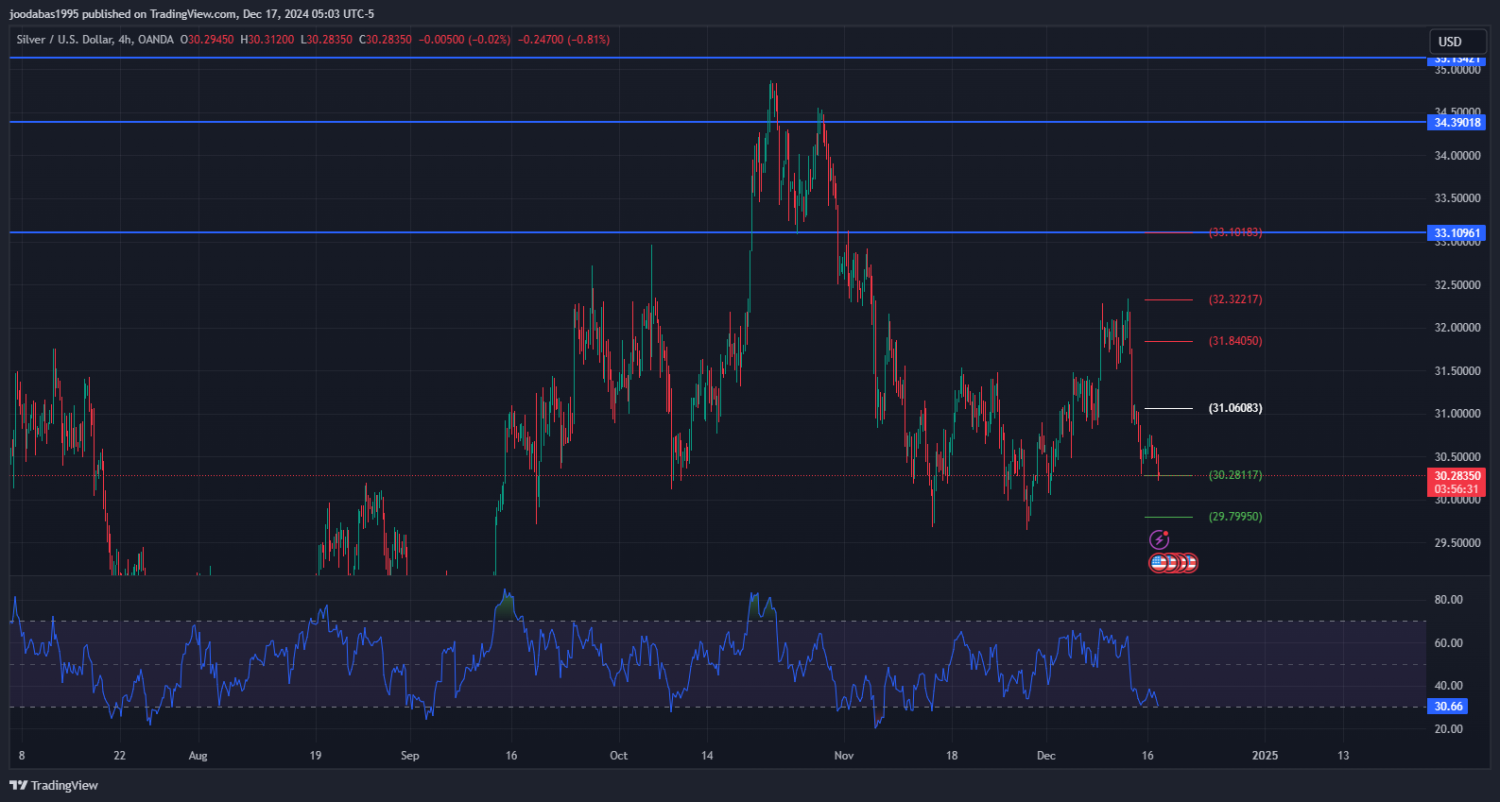1500x802 pixels.
Task: Click the 2025 label on time axis
Action: [1265, 755]
